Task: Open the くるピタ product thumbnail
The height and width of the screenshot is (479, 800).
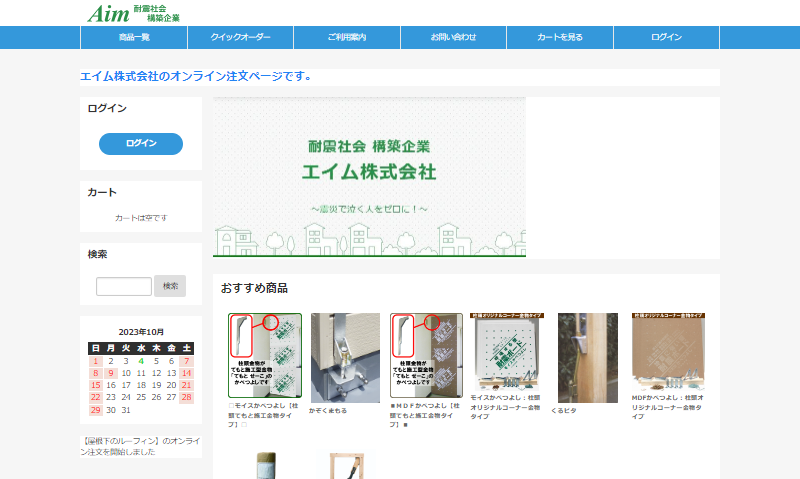Action: 588,358
